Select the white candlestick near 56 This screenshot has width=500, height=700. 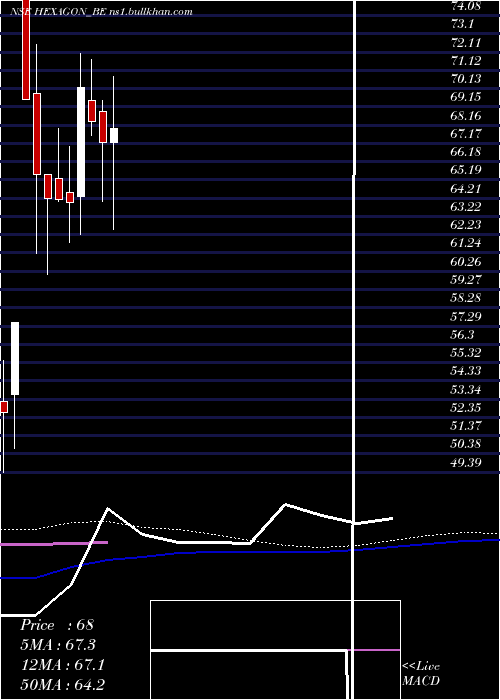point(15,358)
